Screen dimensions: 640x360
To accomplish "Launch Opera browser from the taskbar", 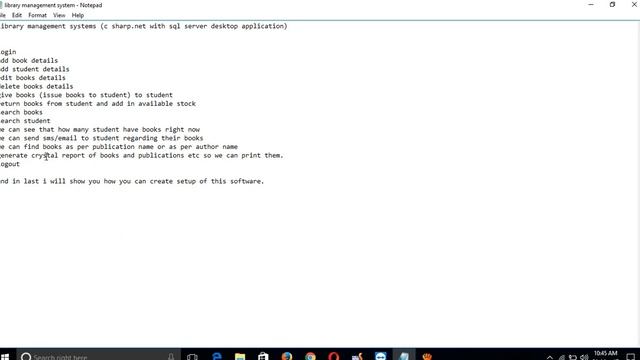I will [334, 356].
